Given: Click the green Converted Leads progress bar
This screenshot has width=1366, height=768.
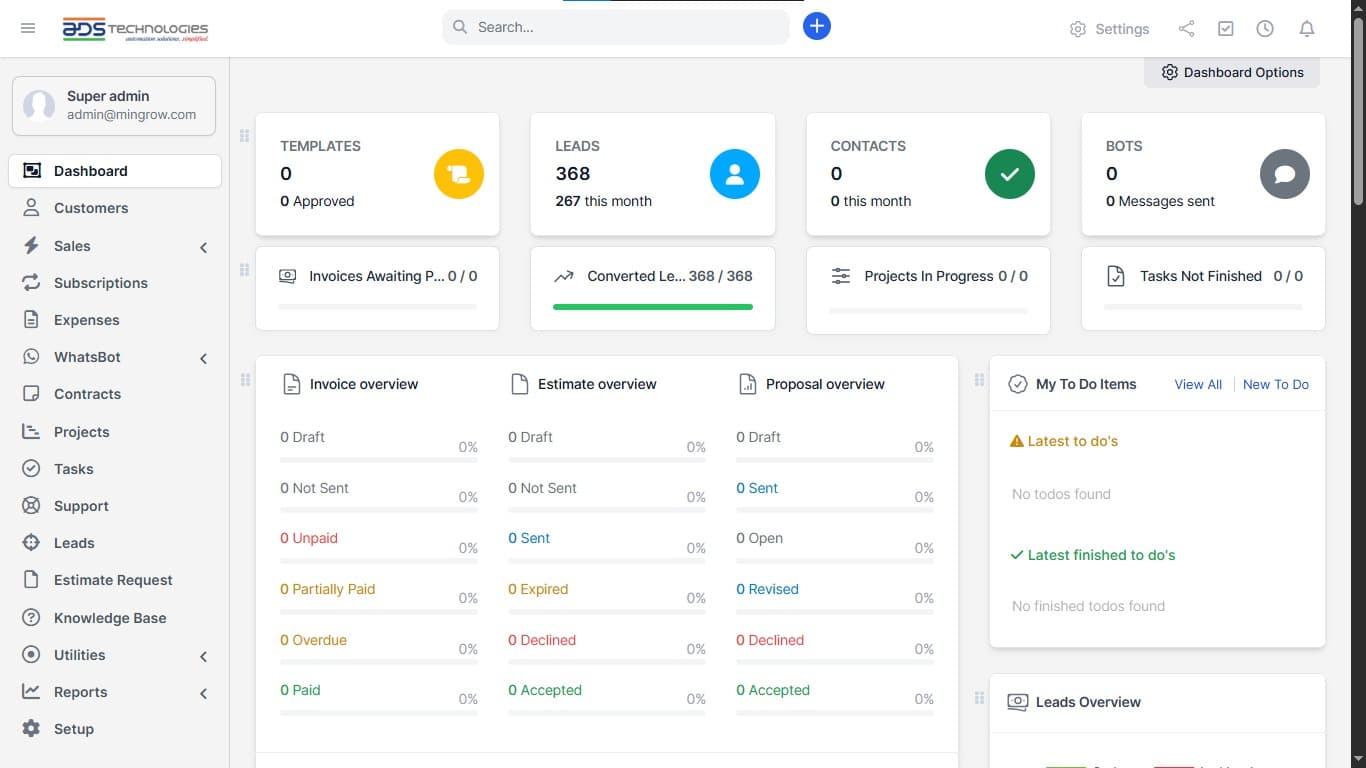Looking at the screenshot, I should [x=653, y=307].
